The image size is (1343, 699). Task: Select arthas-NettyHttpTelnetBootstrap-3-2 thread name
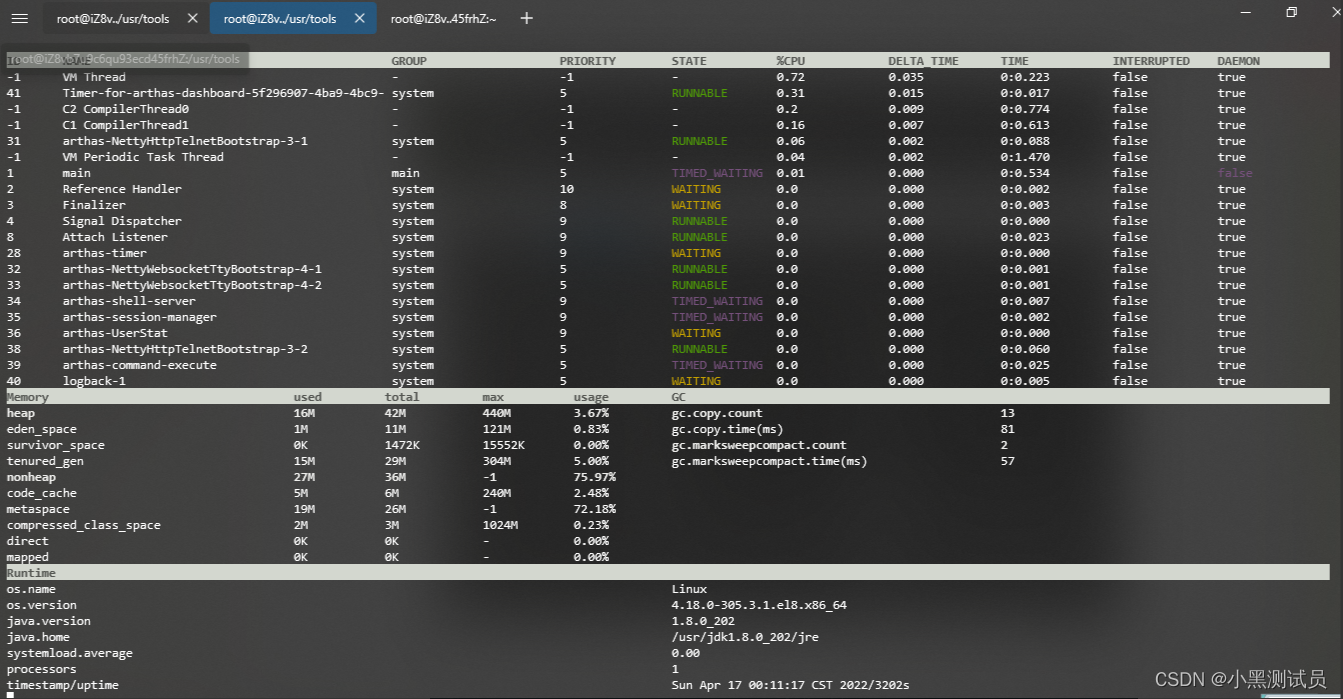click(x=185, y=349)
